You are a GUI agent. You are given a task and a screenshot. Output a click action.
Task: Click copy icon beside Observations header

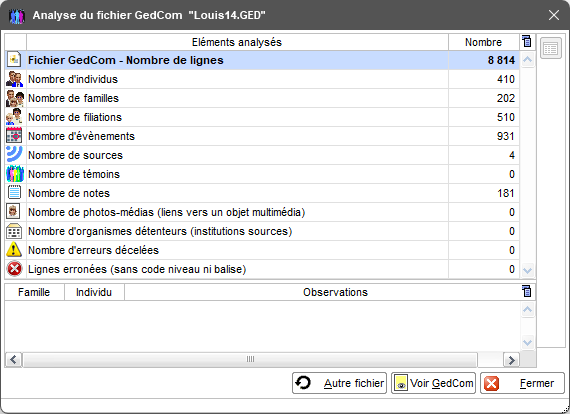(x=526, y=291)
